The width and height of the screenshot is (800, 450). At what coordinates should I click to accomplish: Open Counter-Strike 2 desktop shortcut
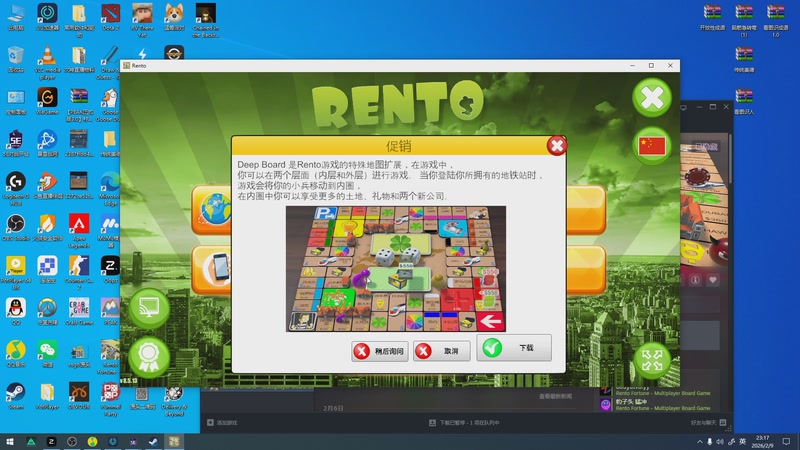pos(79,272)
